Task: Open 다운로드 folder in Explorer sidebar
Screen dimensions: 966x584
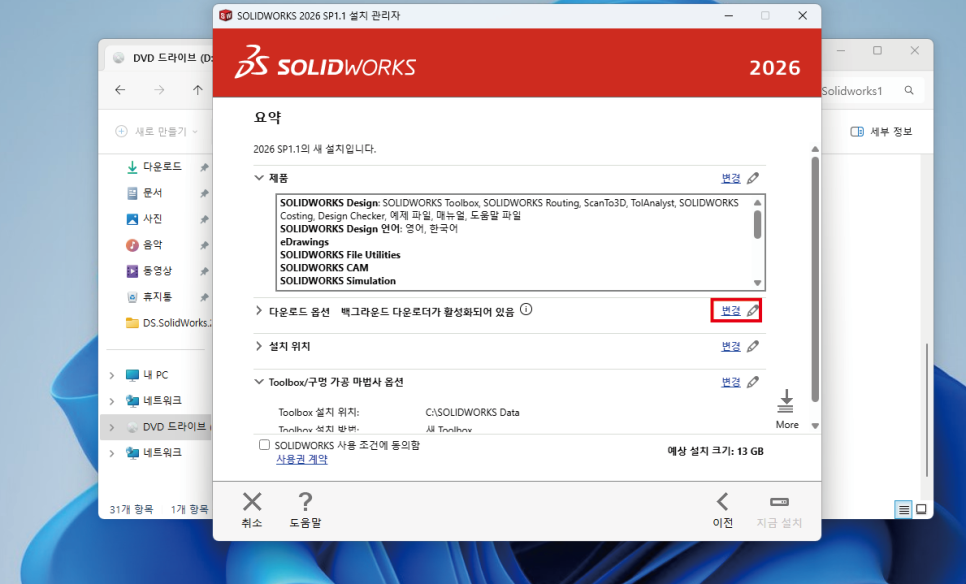Action: (161, 167)
